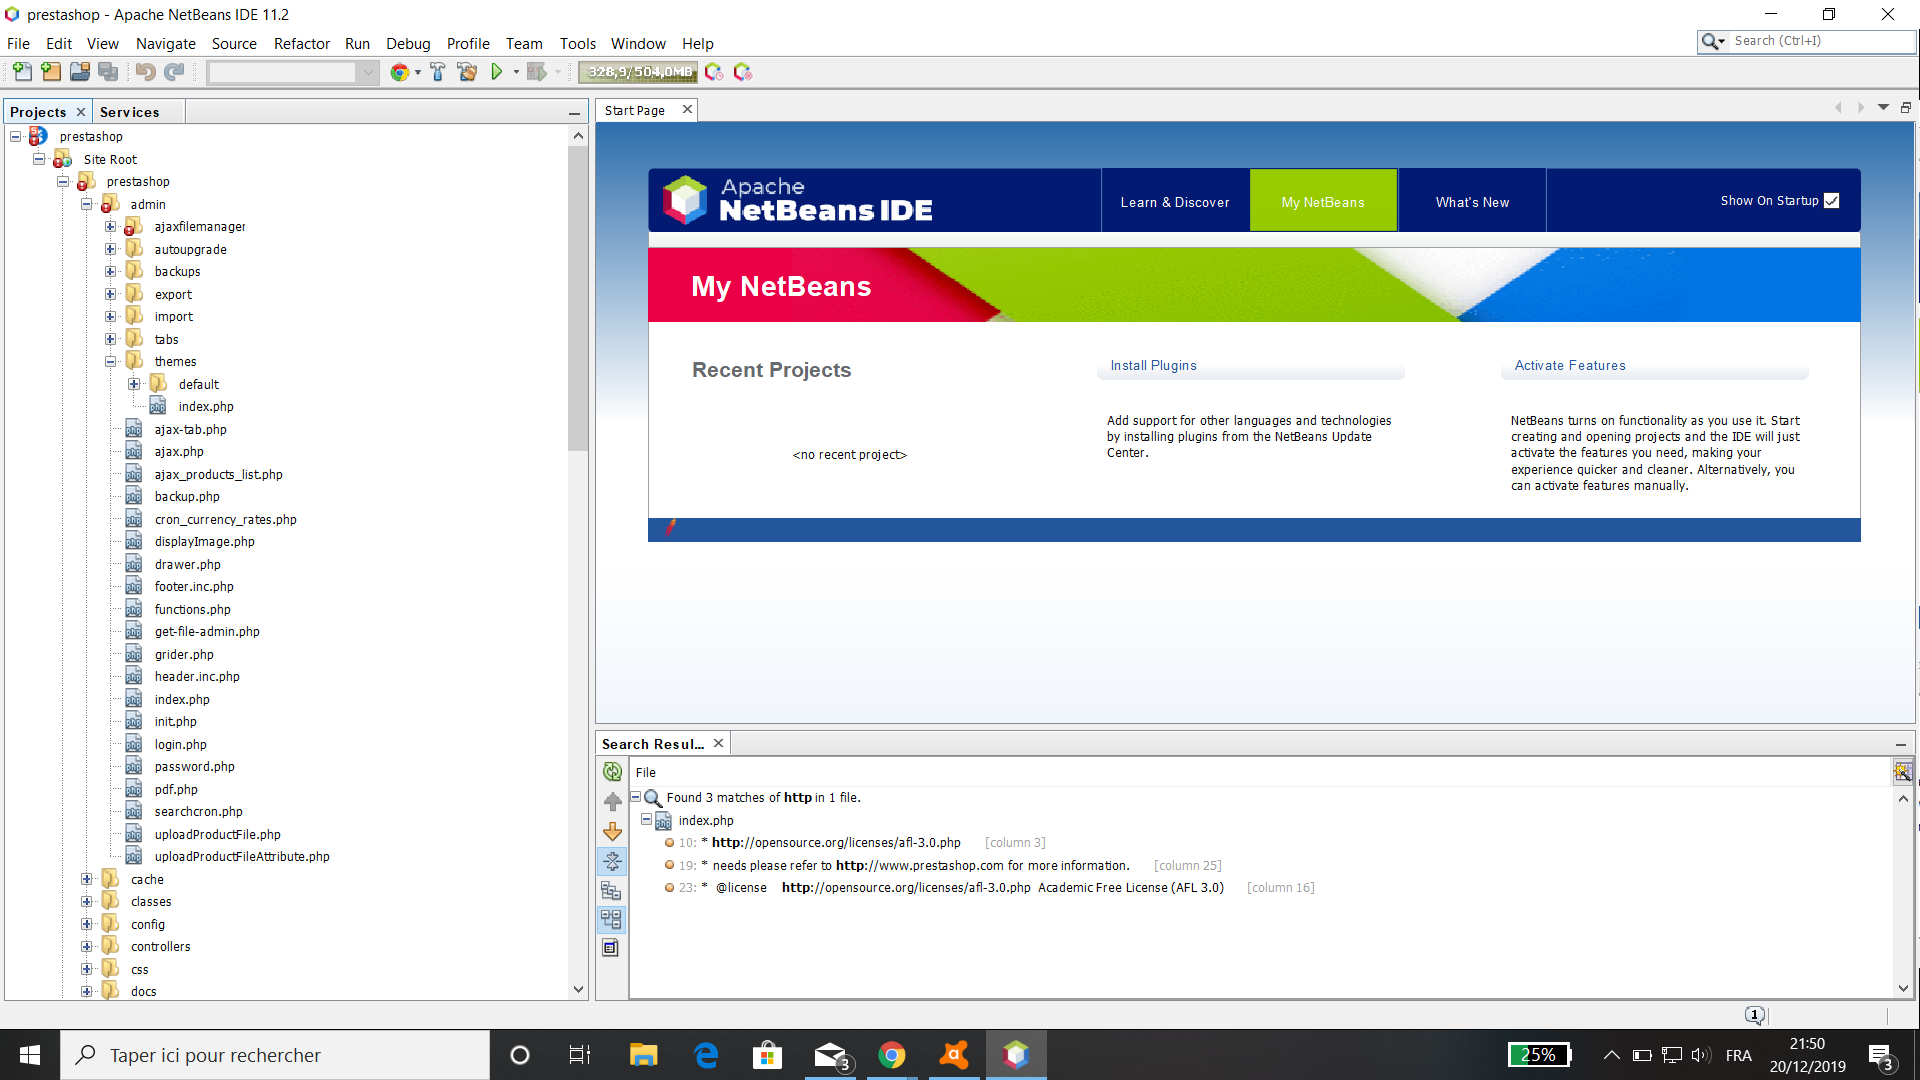Click the Clean and Build icon

tap(467, 72)
